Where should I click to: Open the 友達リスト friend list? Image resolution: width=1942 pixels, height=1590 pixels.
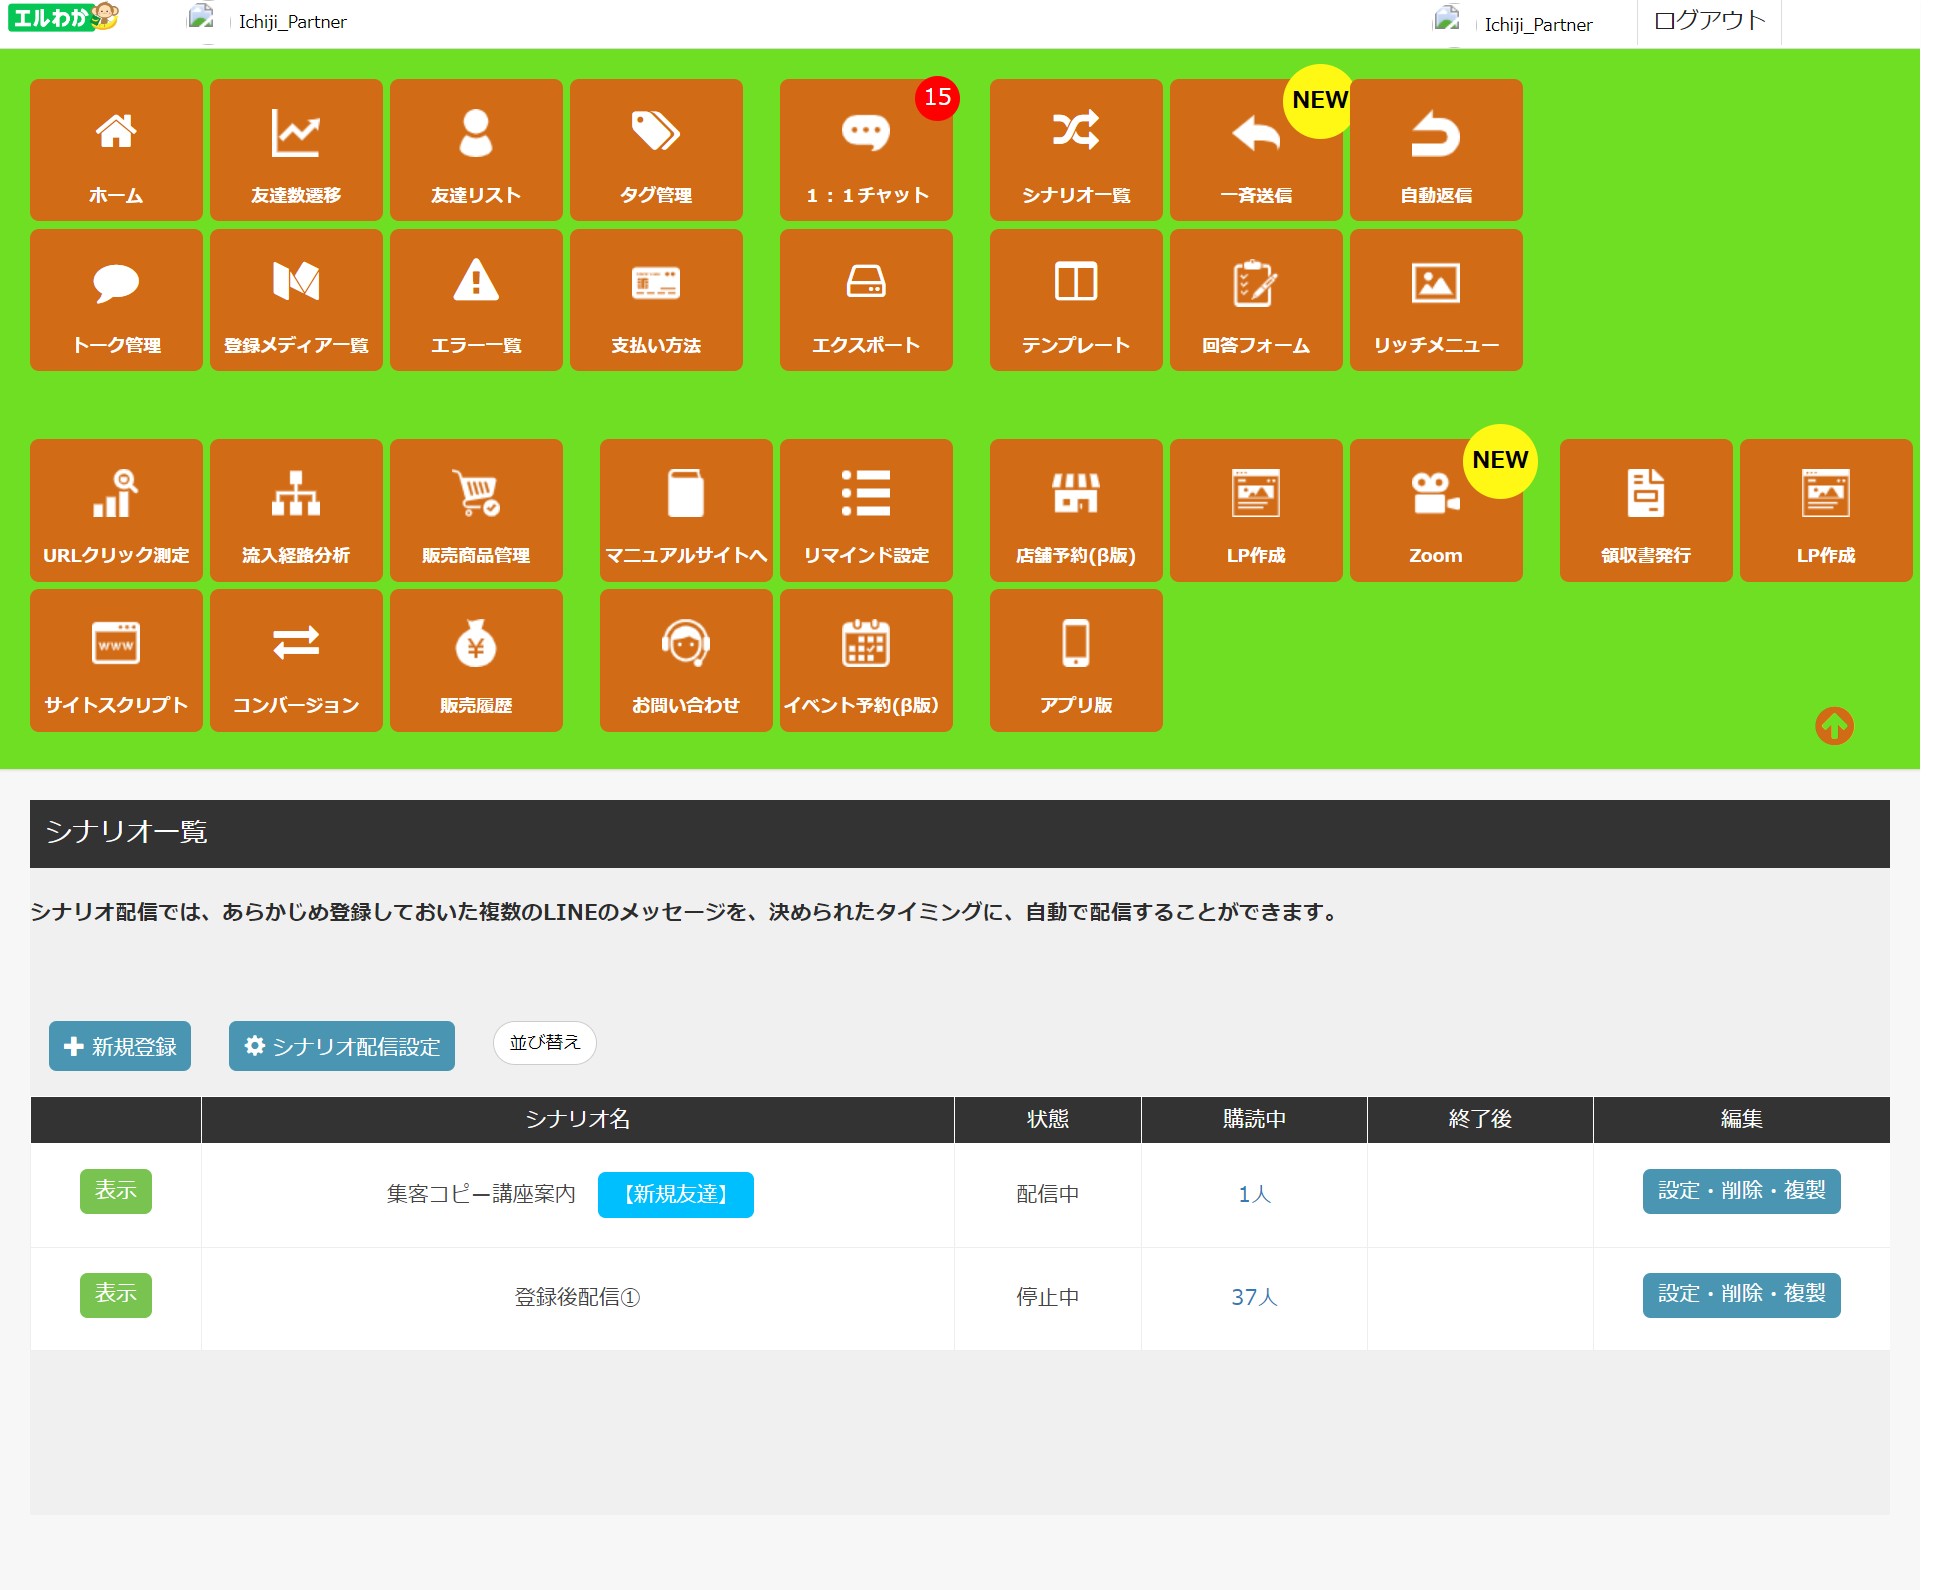coord(476,150)
